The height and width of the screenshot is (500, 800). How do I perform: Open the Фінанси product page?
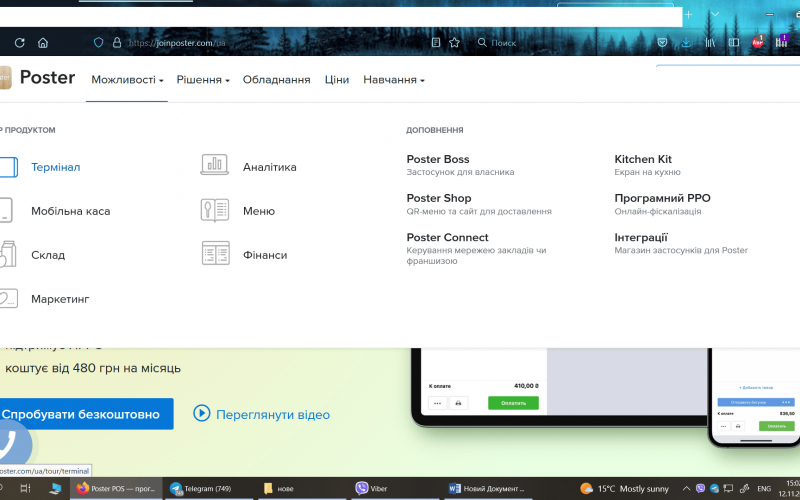[265, 255]
